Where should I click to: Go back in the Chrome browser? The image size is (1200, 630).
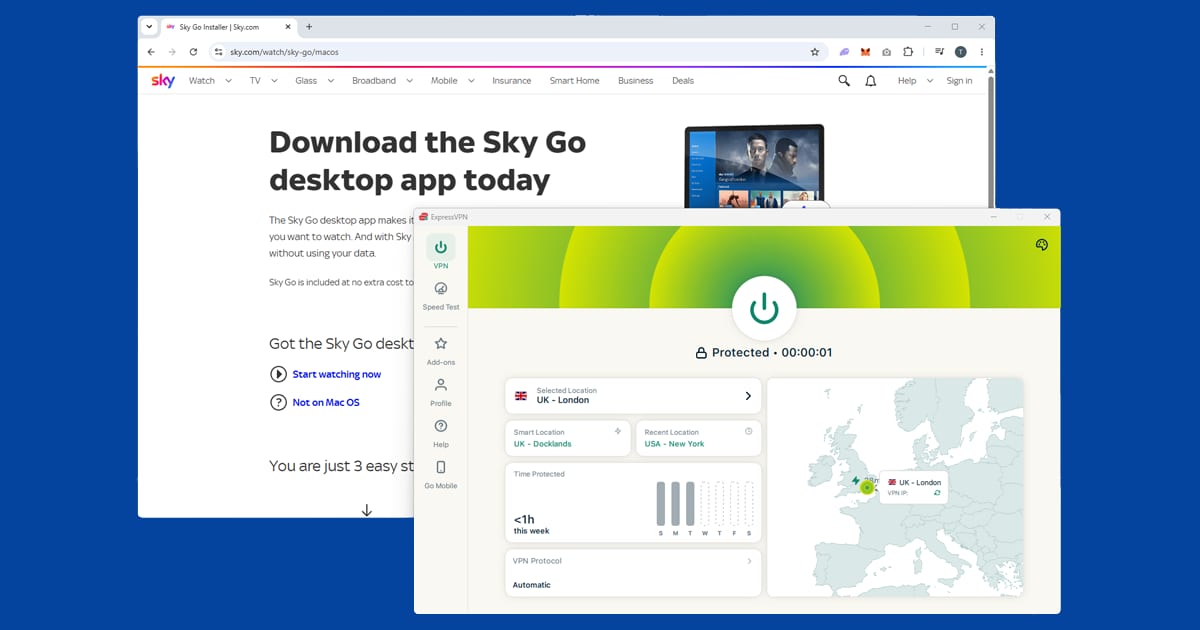tap(151, 52)
